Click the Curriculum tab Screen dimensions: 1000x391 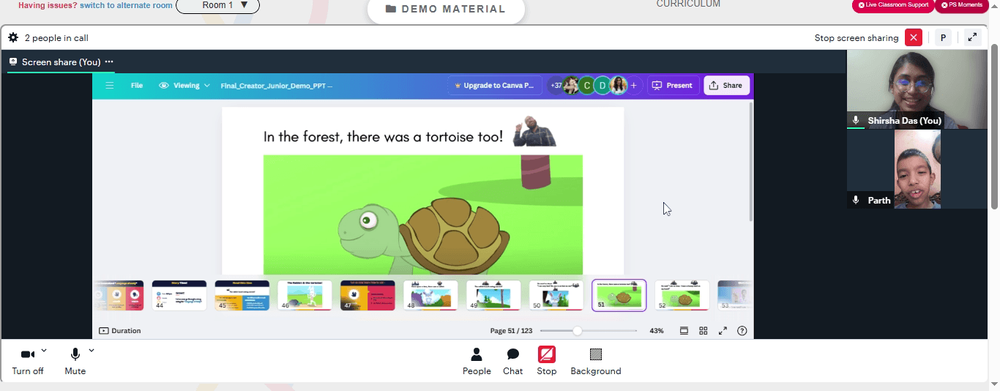tap(688, 4)
